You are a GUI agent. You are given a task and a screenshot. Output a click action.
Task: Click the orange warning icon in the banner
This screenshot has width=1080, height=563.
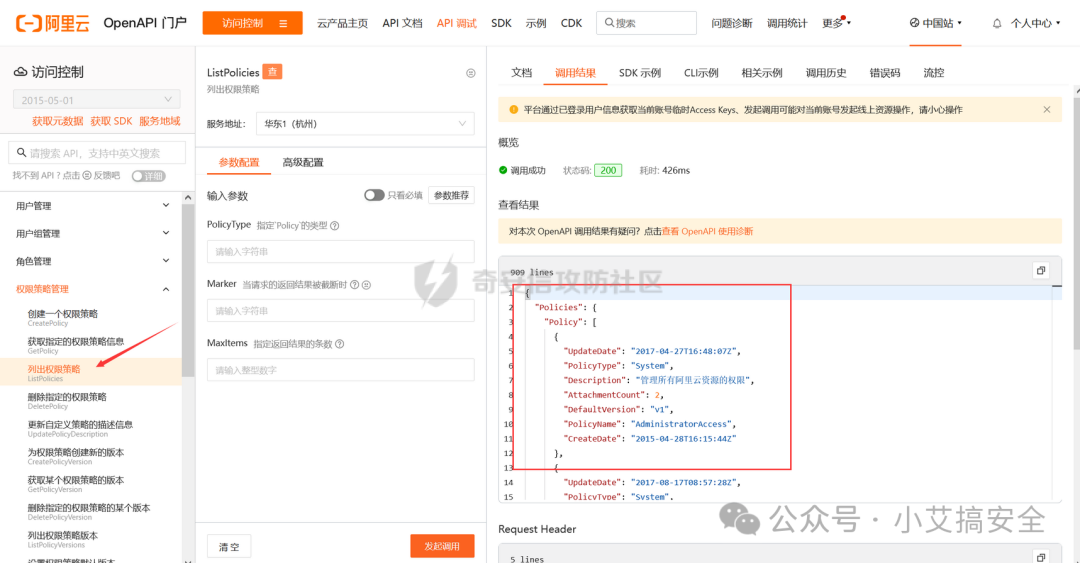(513, 110)
